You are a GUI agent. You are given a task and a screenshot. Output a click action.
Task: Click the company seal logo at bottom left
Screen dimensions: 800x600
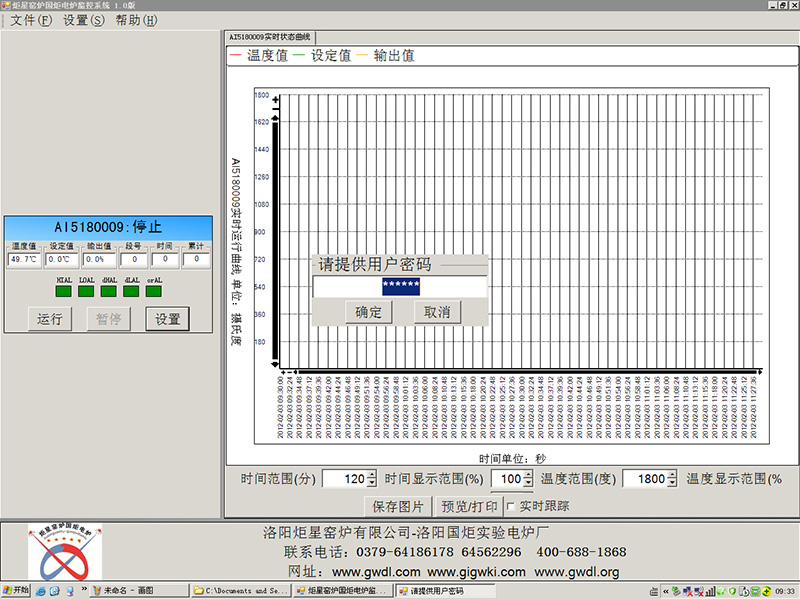[63, 551]
